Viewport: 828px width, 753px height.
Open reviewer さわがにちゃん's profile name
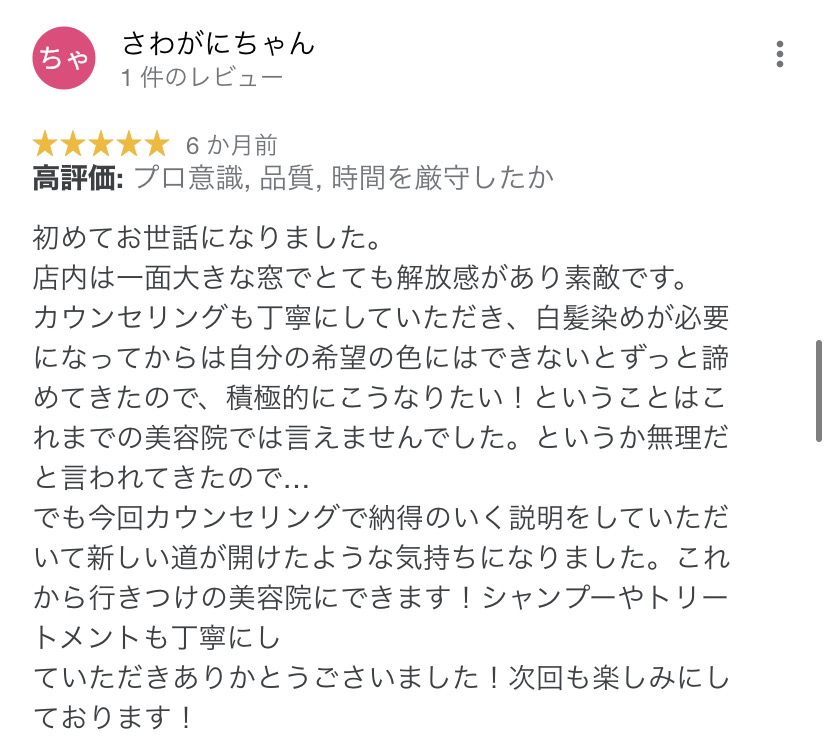[218, 43]
